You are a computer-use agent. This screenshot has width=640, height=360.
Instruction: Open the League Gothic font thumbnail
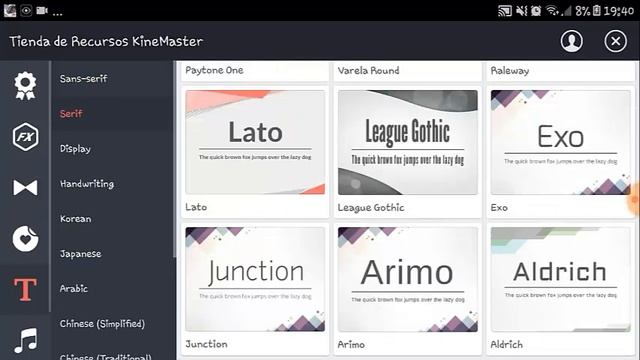[408, 142]
